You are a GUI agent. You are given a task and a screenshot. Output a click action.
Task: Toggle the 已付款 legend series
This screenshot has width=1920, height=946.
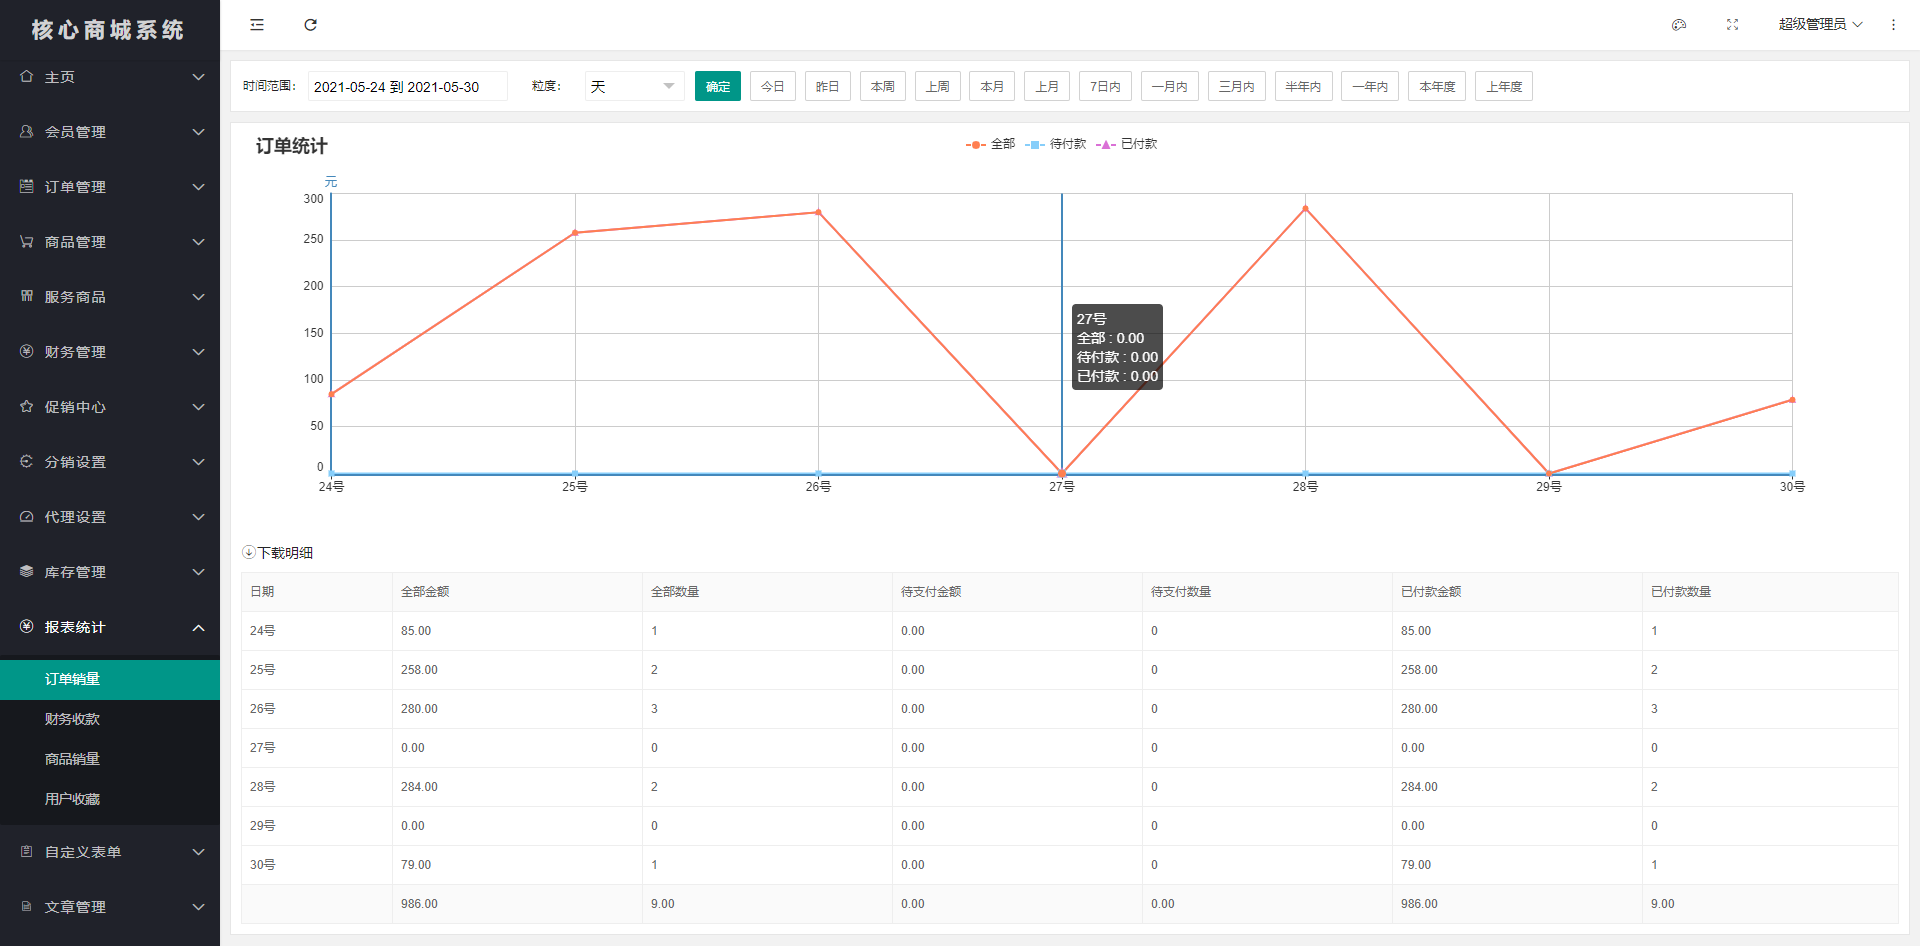click(1127, 144)
